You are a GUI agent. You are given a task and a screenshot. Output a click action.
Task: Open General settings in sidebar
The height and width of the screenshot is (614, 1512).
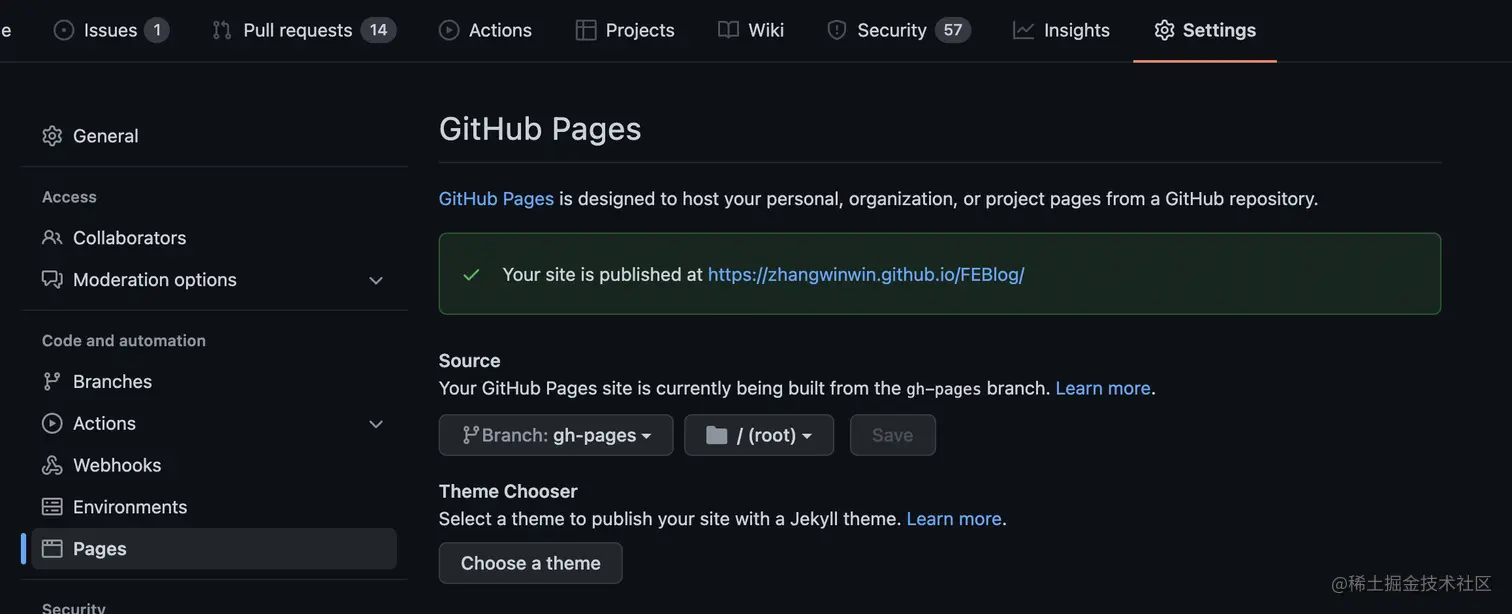(214, 136)
